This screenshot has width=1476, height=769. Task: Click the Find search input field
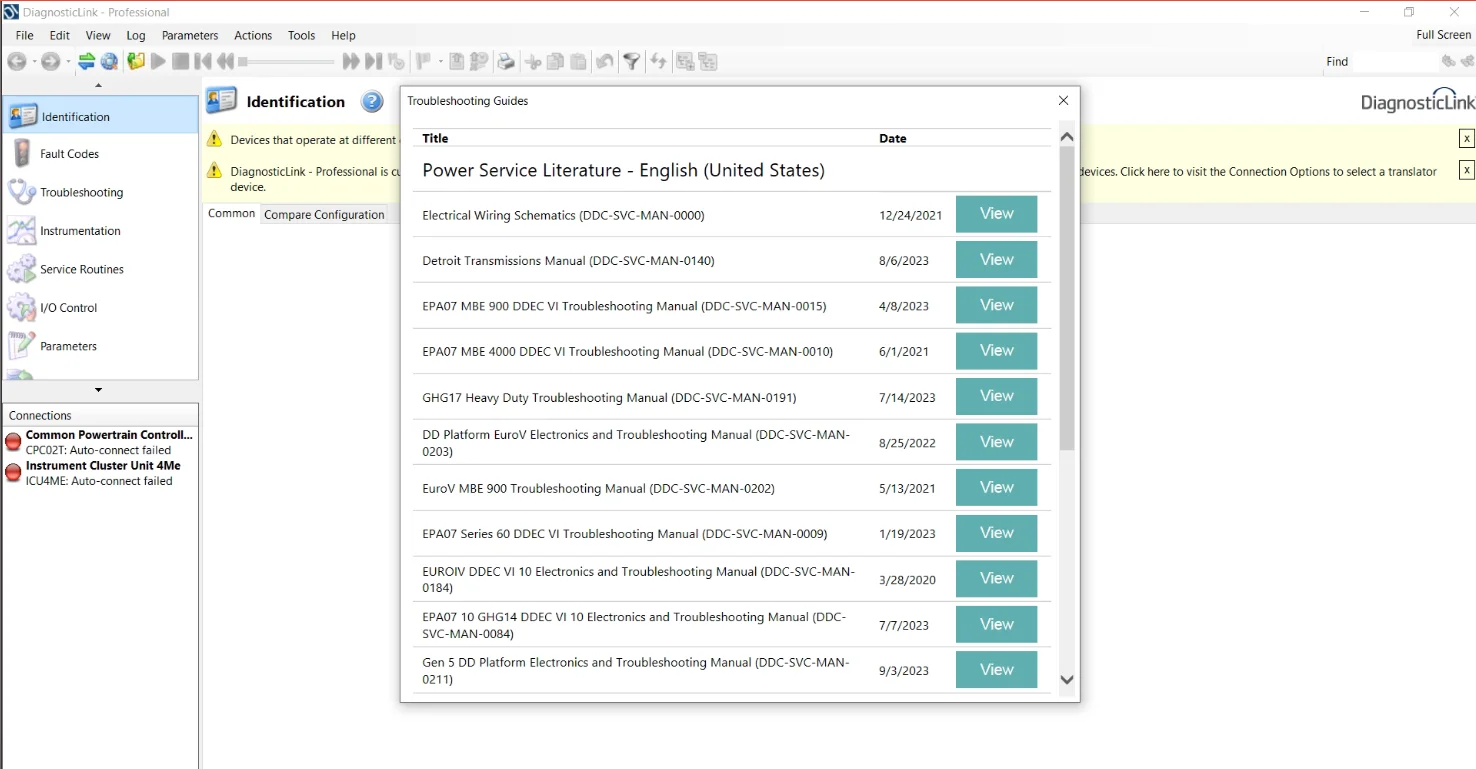[1395, 62]
